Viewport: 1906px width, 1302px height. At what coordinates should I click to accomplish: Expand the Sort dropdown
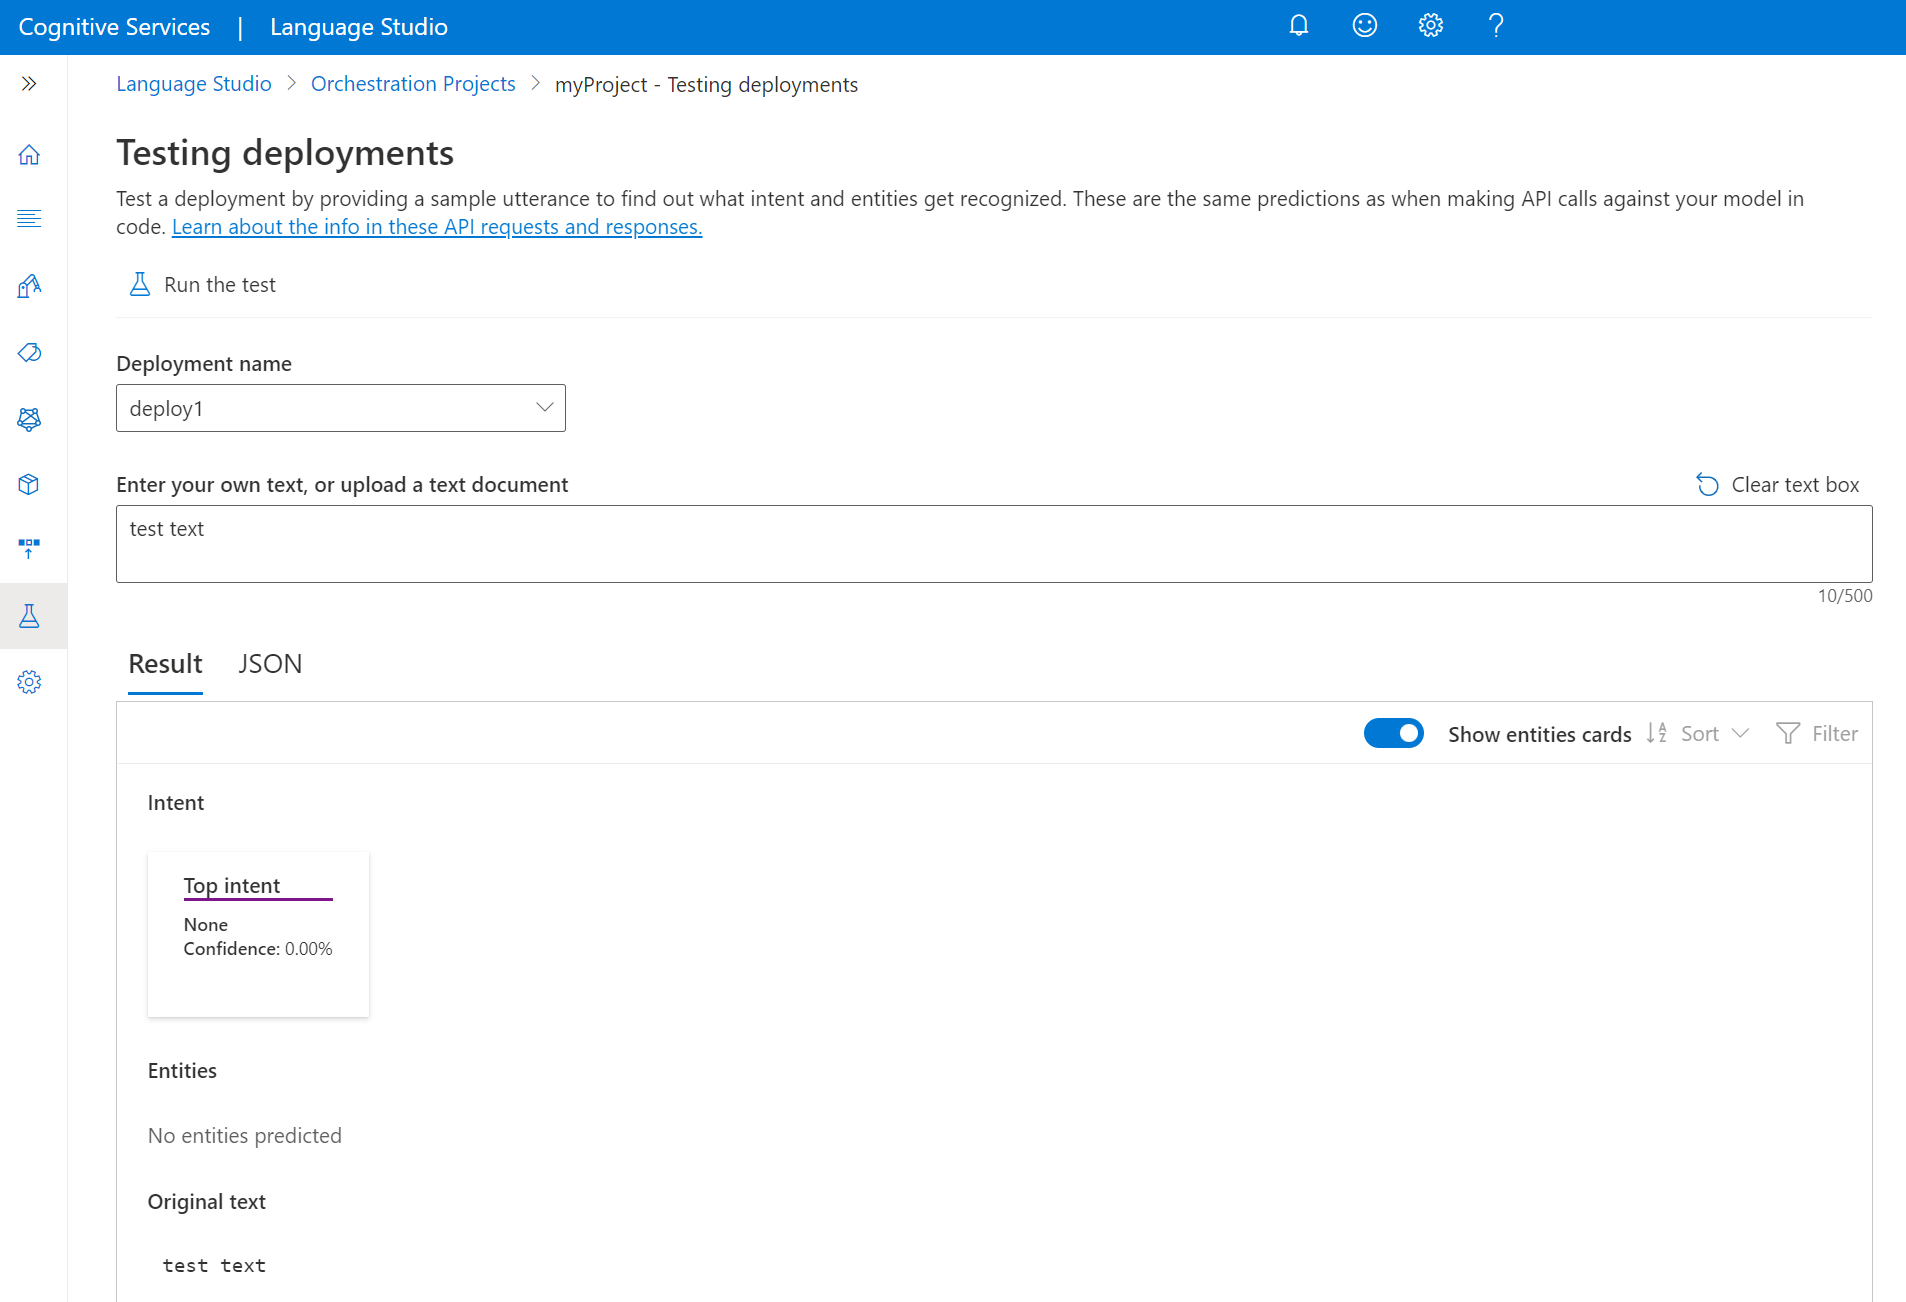[x=1699, y=734]
